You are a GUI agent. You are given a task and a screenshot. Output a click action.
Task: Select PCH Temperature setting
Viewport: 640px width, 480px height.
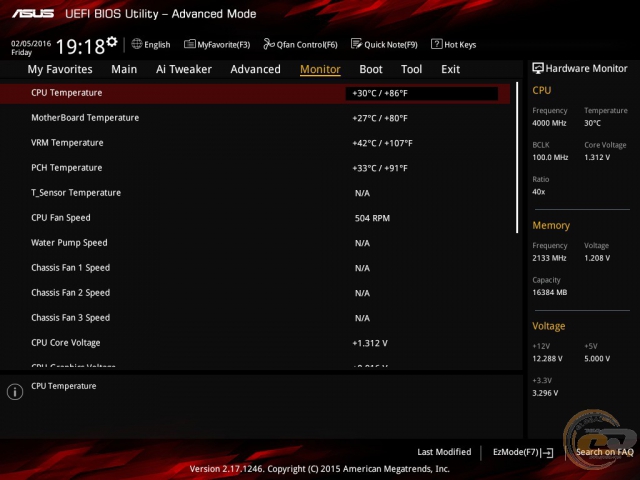click(255, 168)
